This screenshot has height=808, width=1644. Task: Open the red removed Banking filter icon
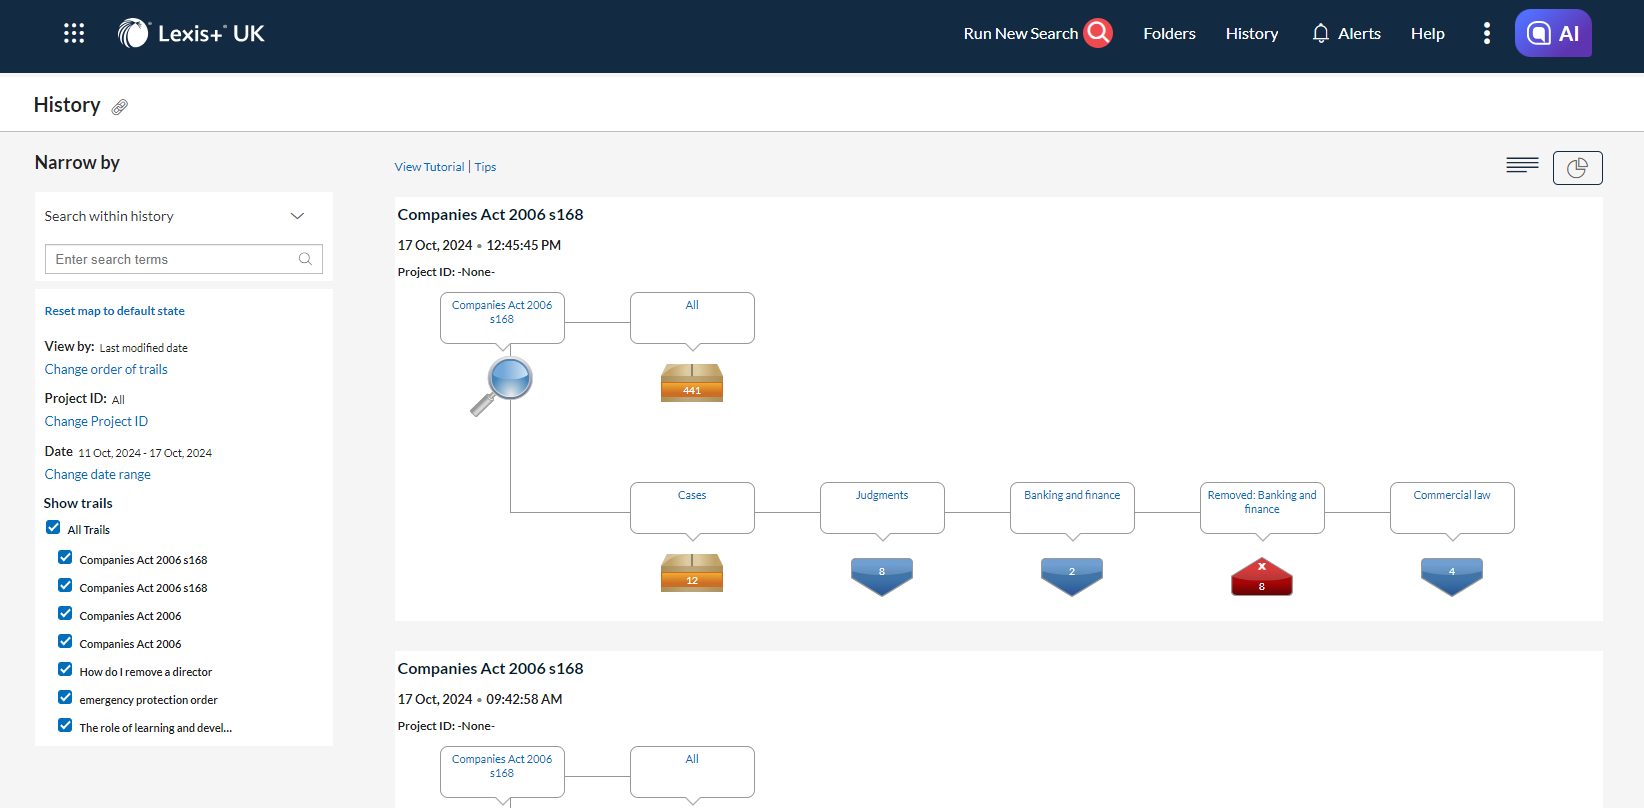[1261, 577]
